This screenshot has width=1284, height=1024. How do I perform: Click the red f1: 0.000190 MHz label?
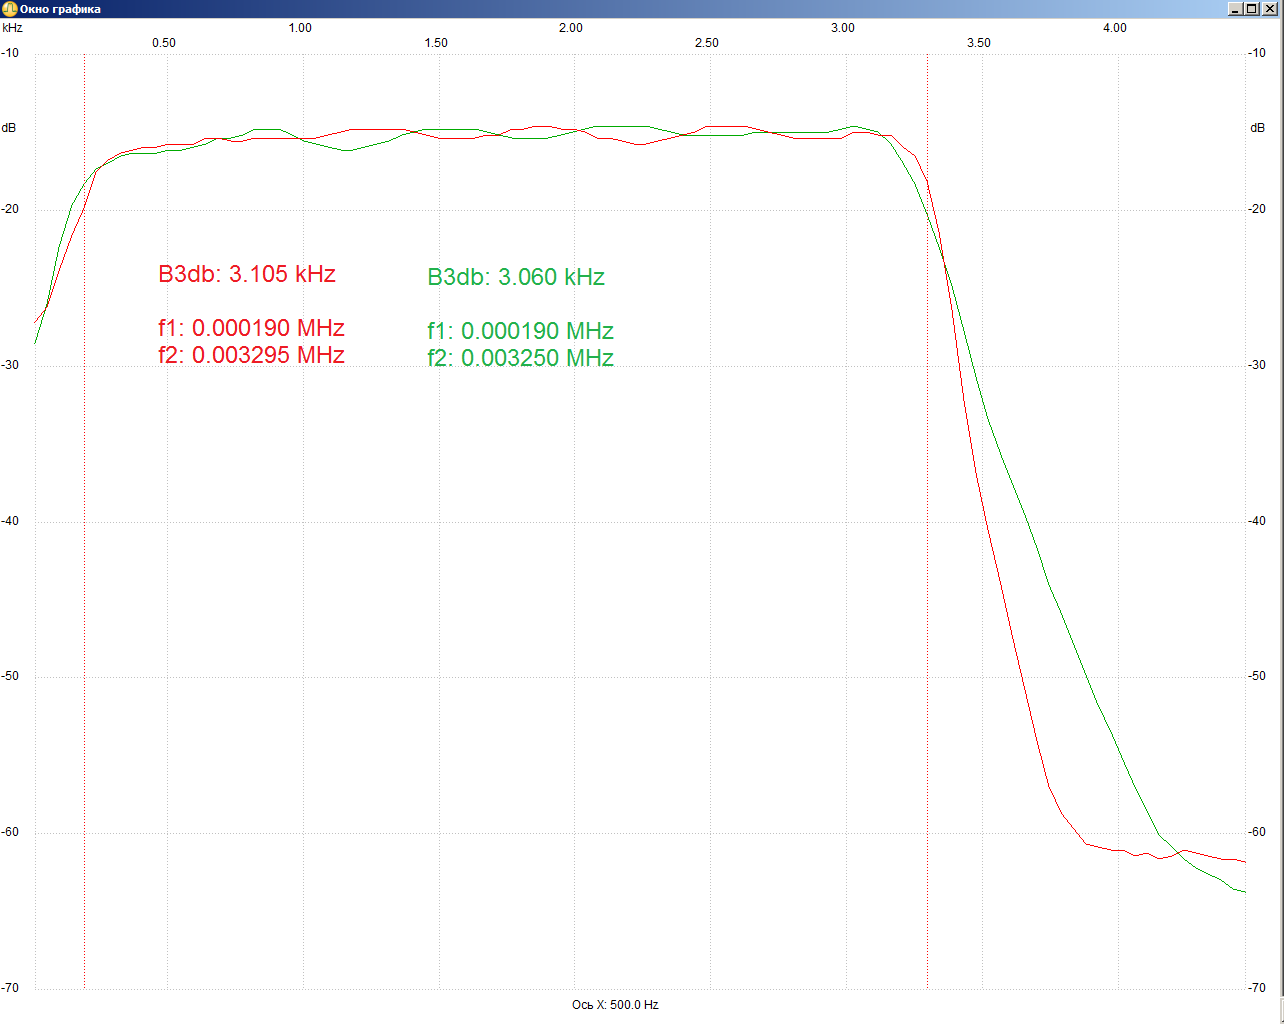click(x=251, y=328)
